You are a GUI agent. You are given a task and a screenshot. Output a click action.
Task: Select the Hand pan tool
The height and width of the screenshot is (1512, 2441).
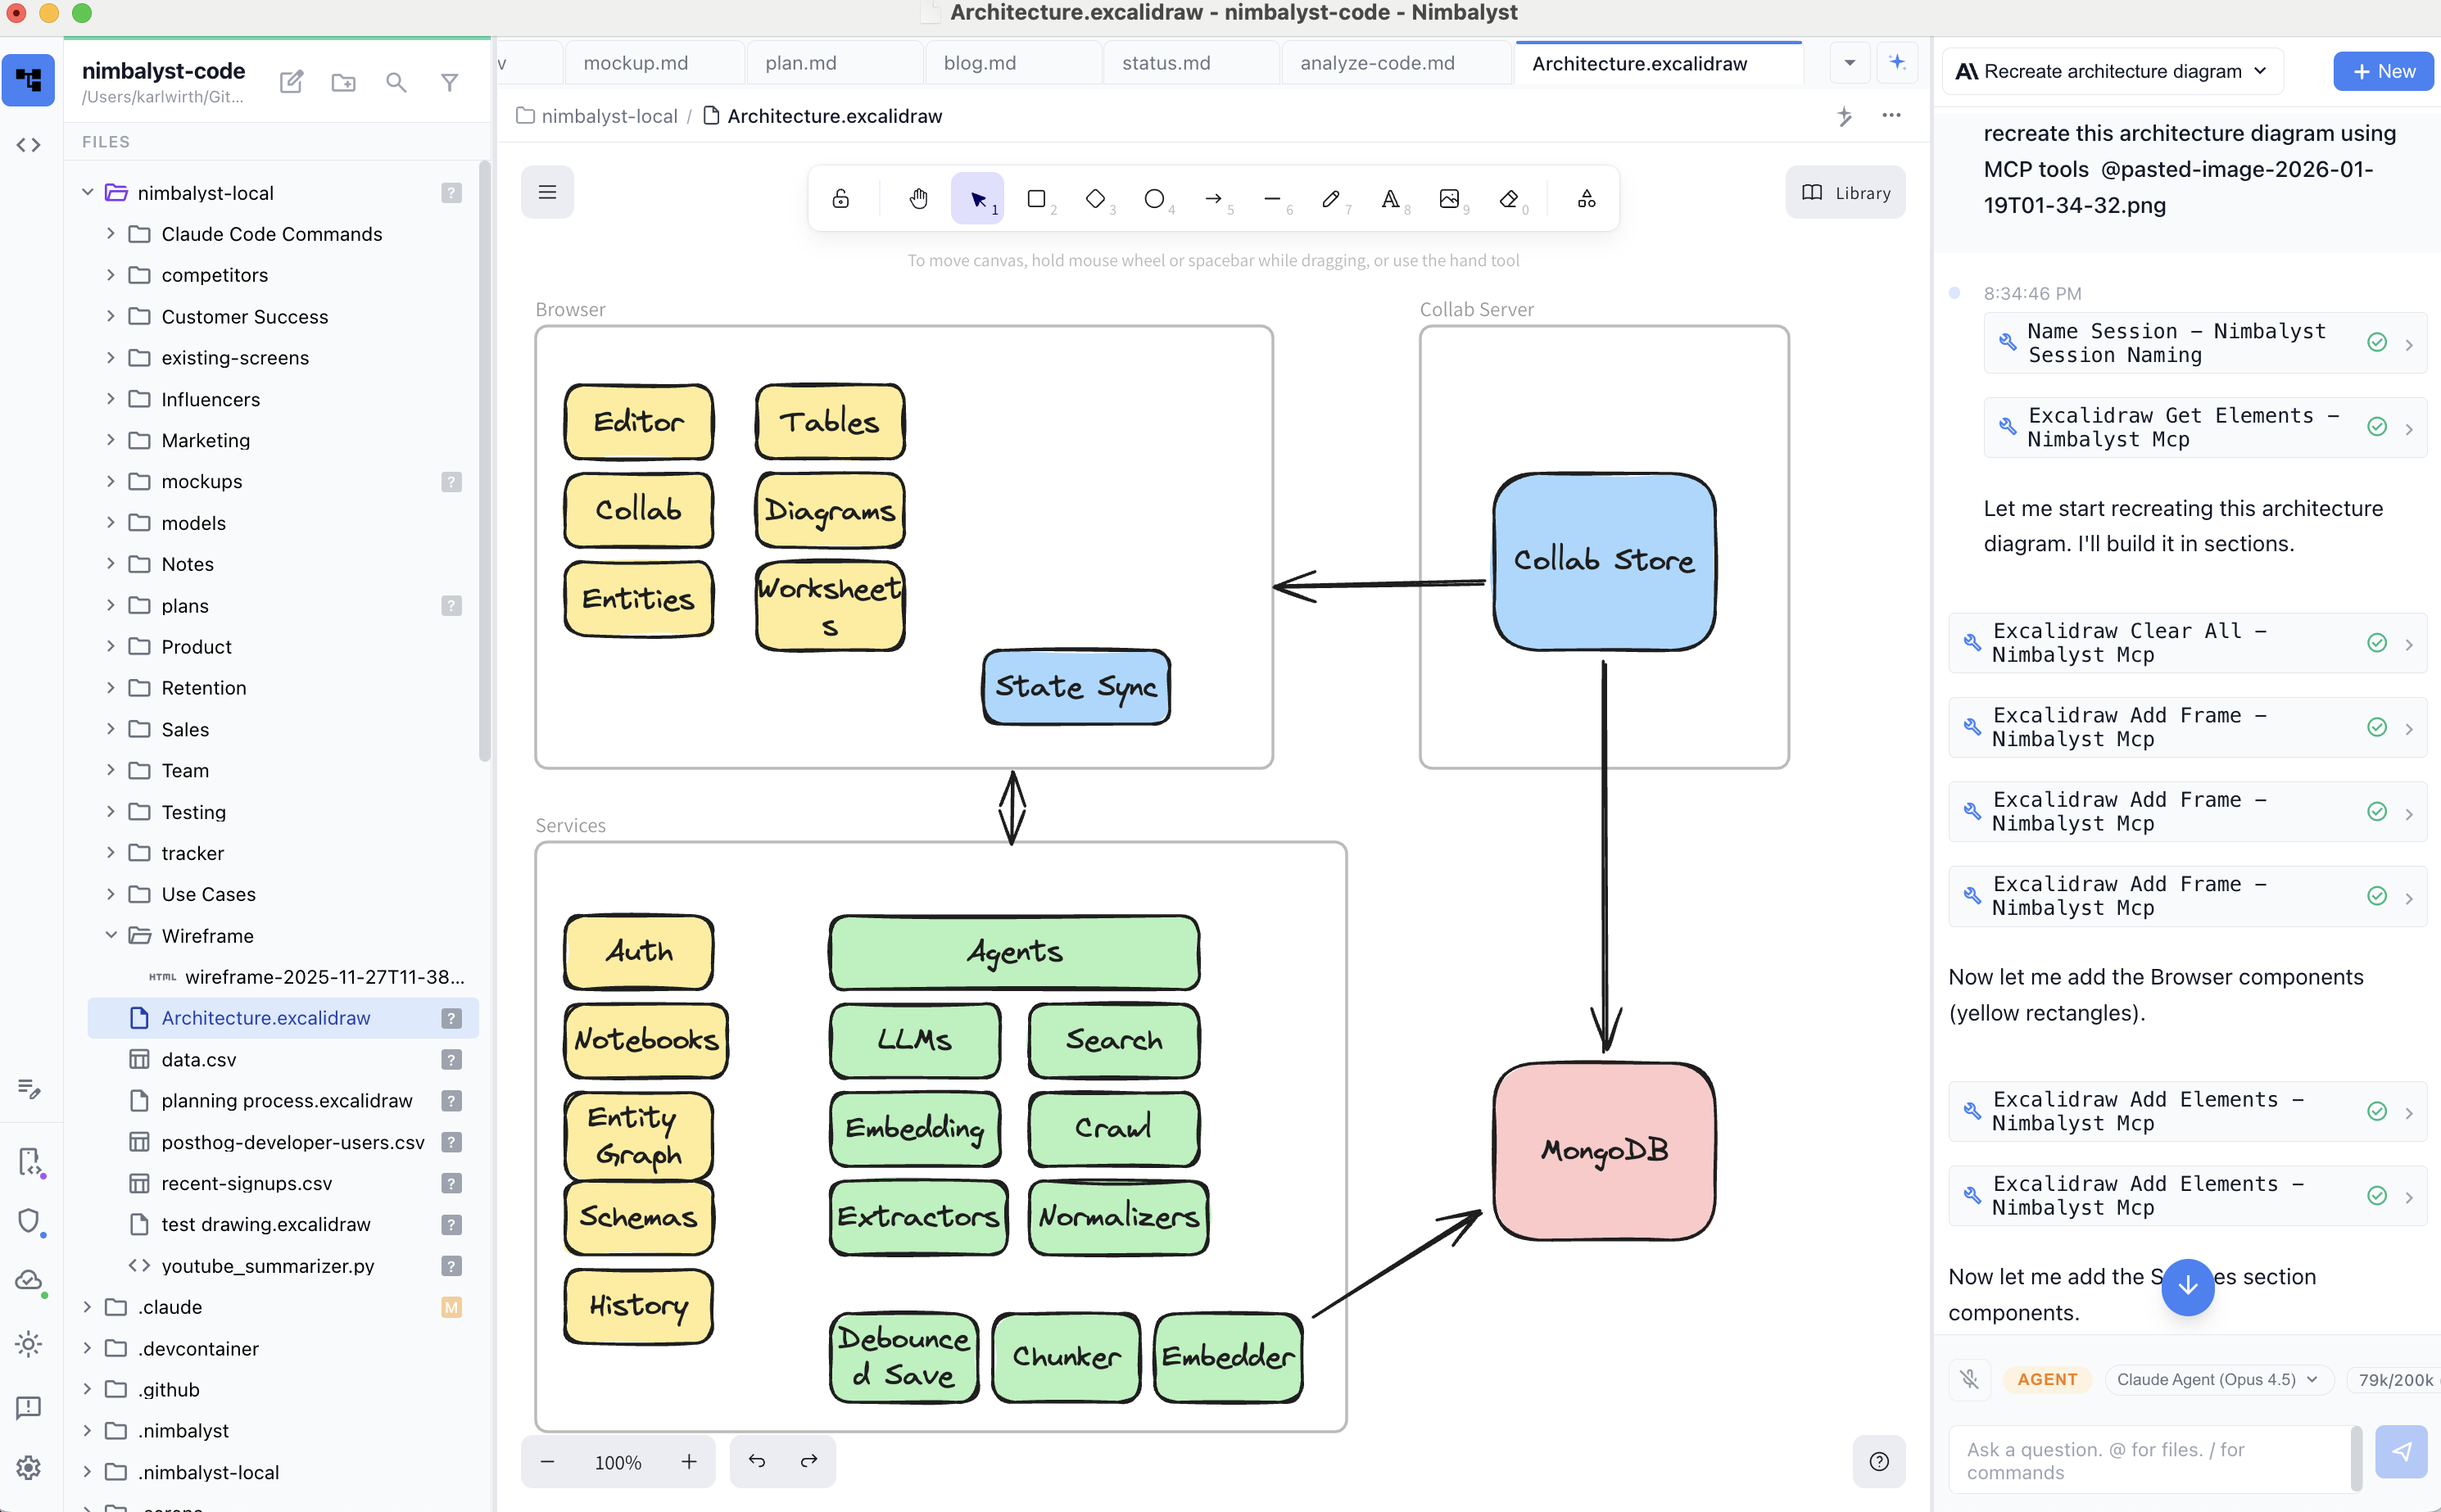(918, 198)
